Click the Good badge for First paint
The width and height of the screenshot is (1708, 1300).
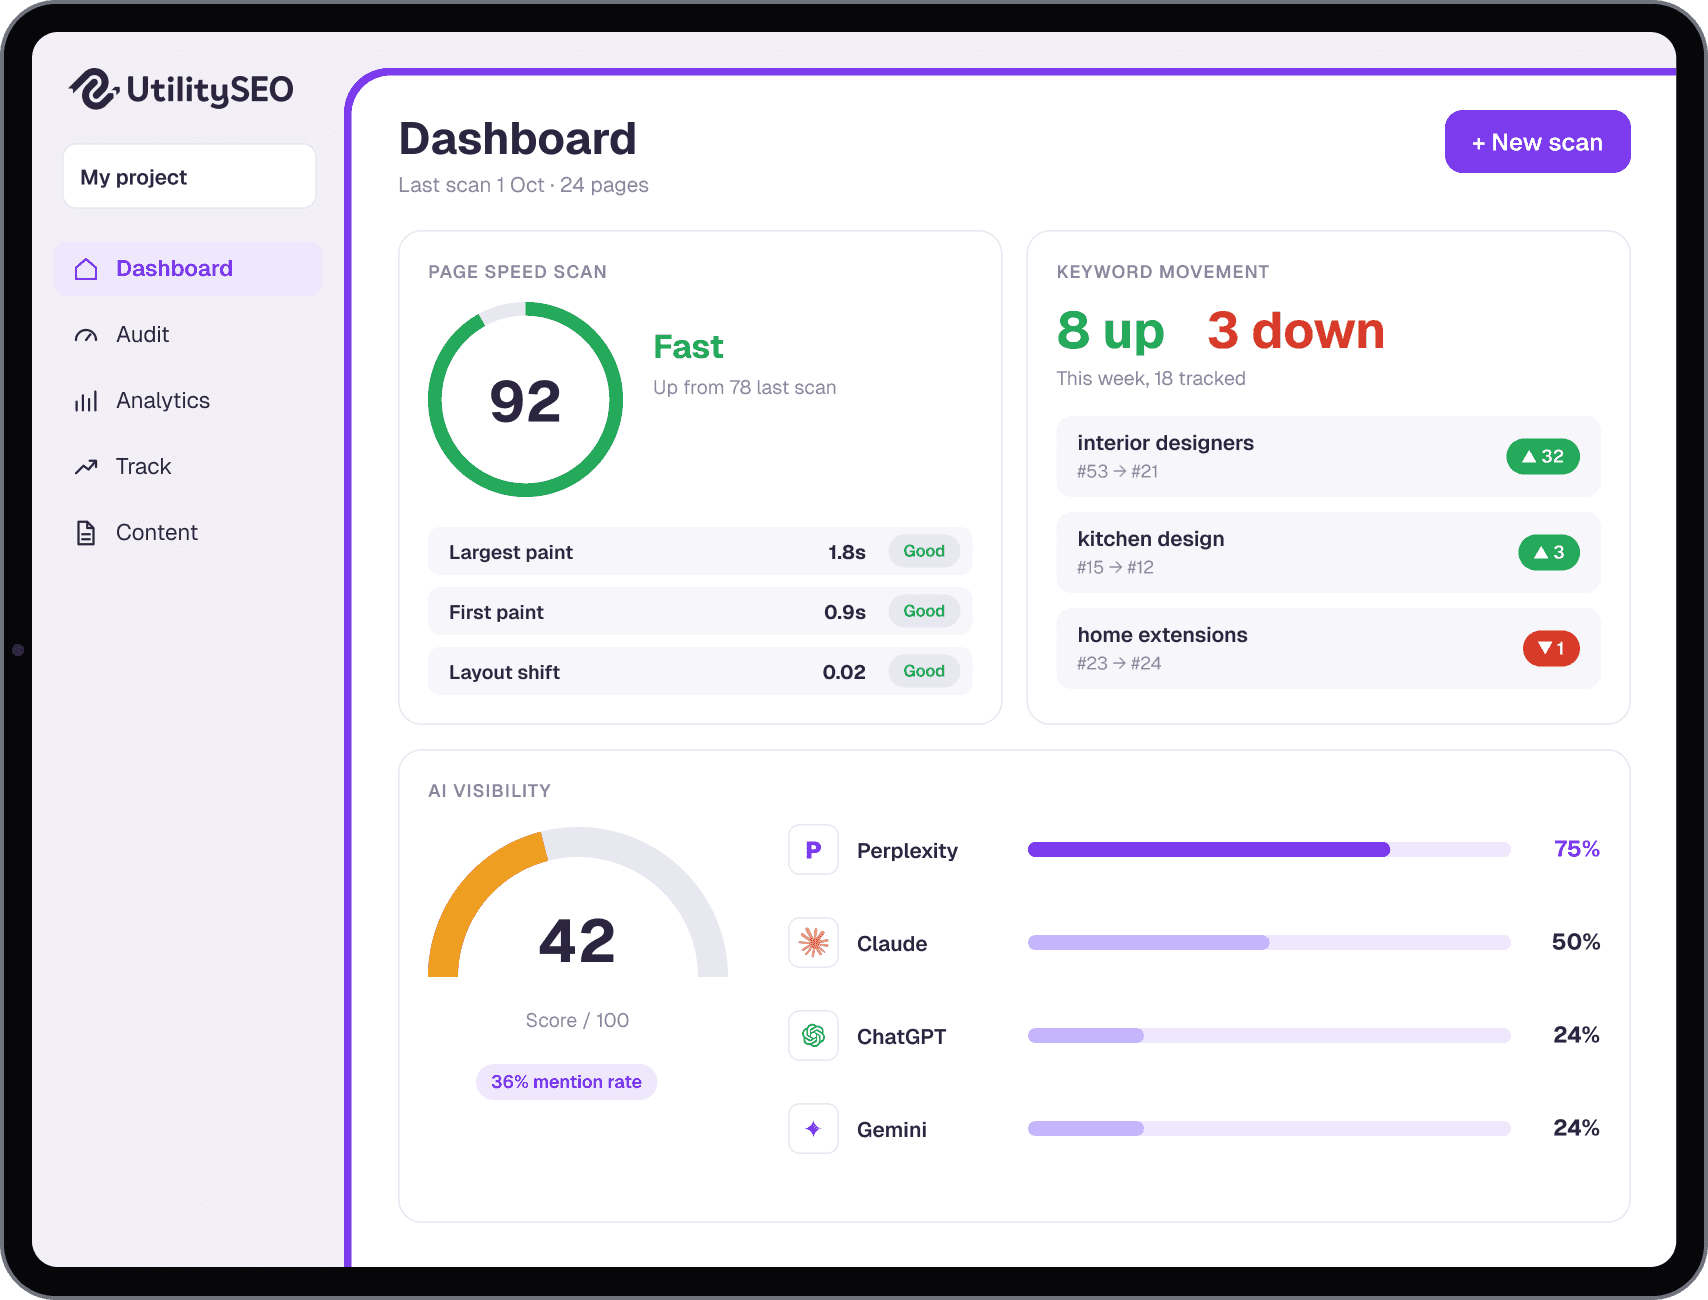pyautogui.click(x=924, y=611)
